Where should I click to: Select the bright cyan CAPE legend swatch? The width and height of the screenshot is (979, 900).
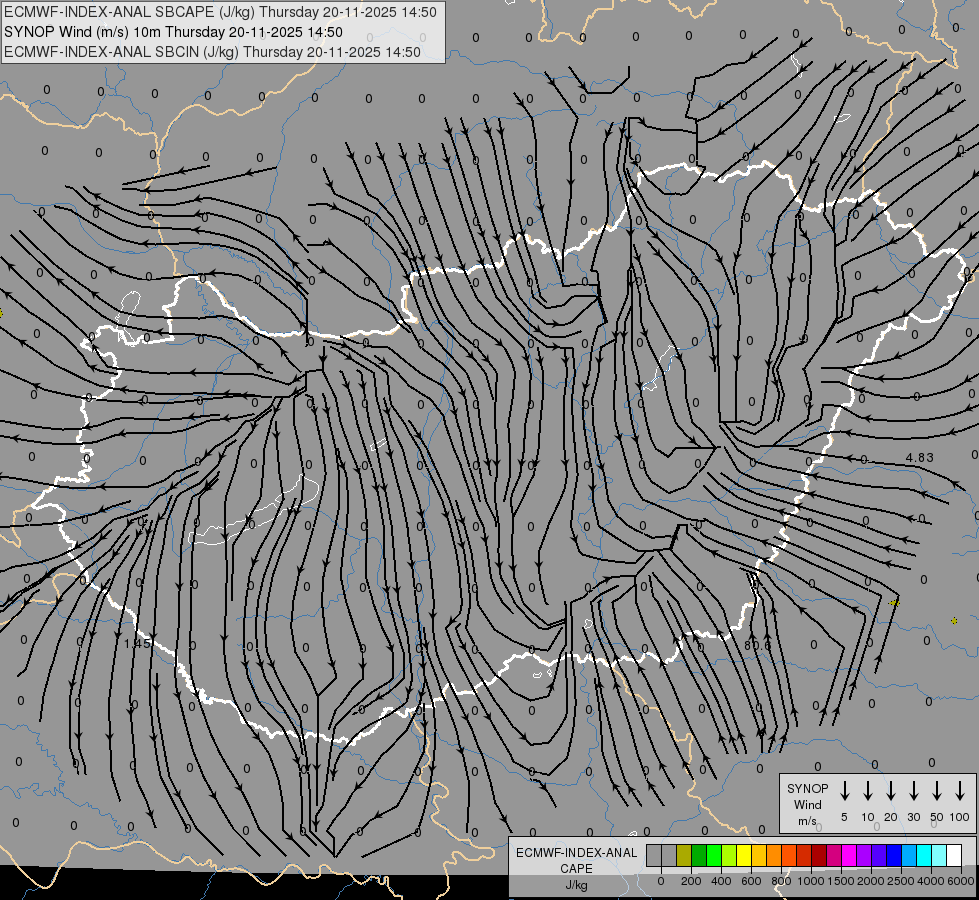click(924, 855)
